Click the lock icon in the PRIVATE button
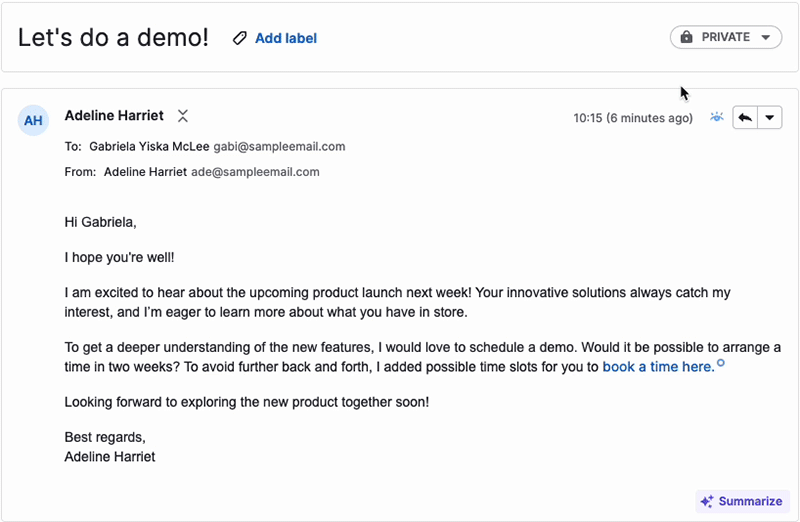The height and width of the screenshot is (522, 800). tap(686, 37)
